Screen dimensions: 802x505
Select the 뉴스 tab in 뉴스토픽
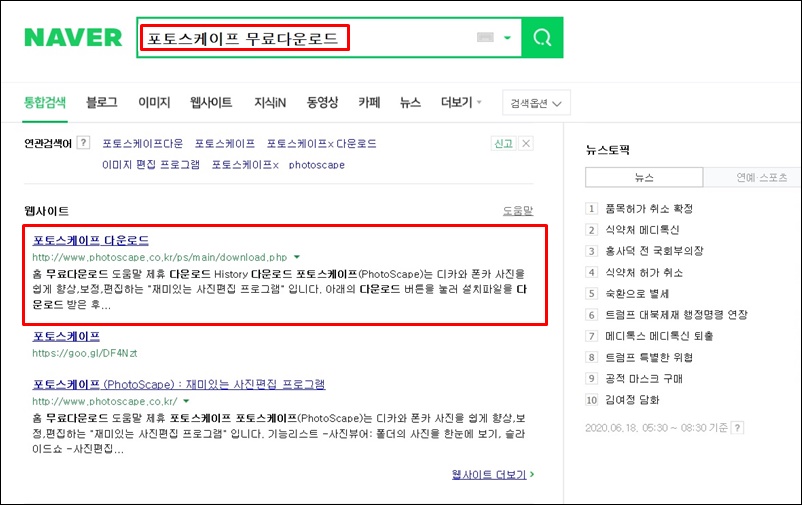(644, 178)
